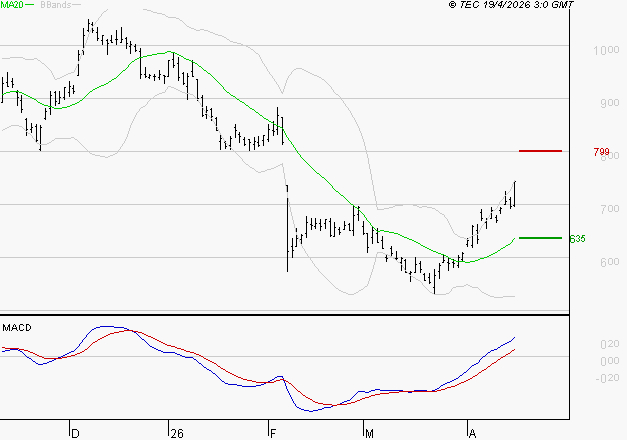Click the 700 price axis label

tap(609, 209)
